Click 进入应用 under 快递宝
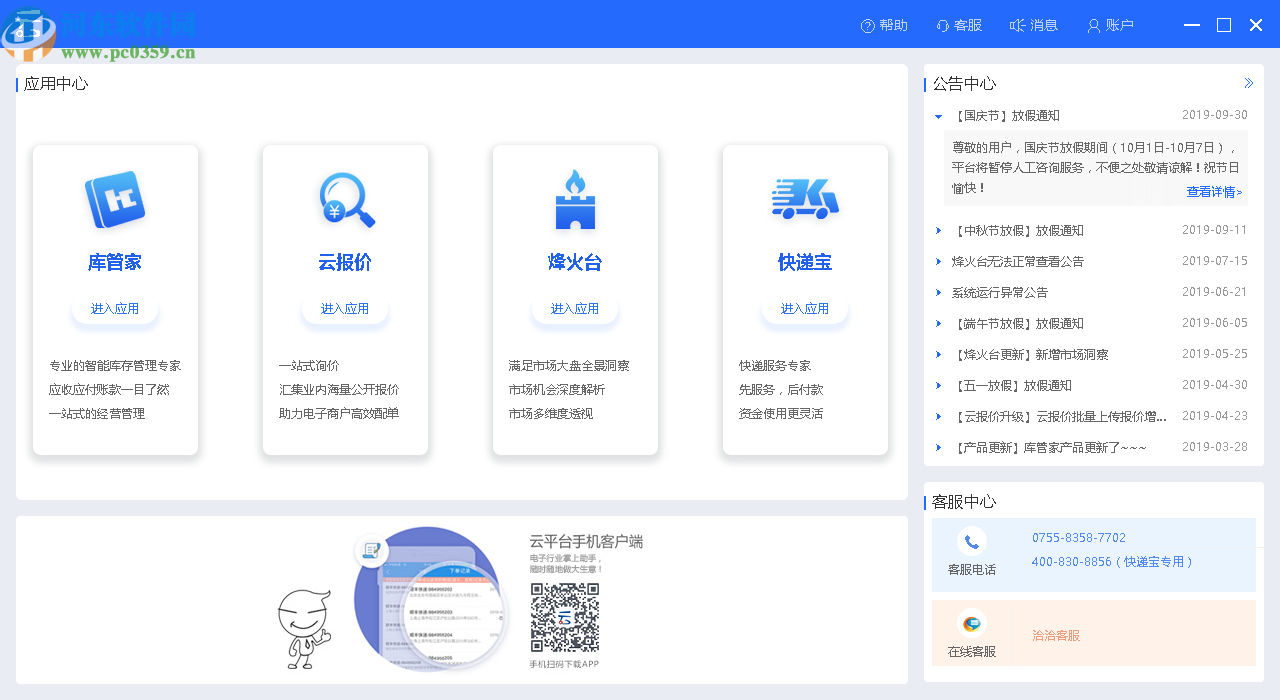Screen dimensions: 1280x700 (x=805, y=308)
